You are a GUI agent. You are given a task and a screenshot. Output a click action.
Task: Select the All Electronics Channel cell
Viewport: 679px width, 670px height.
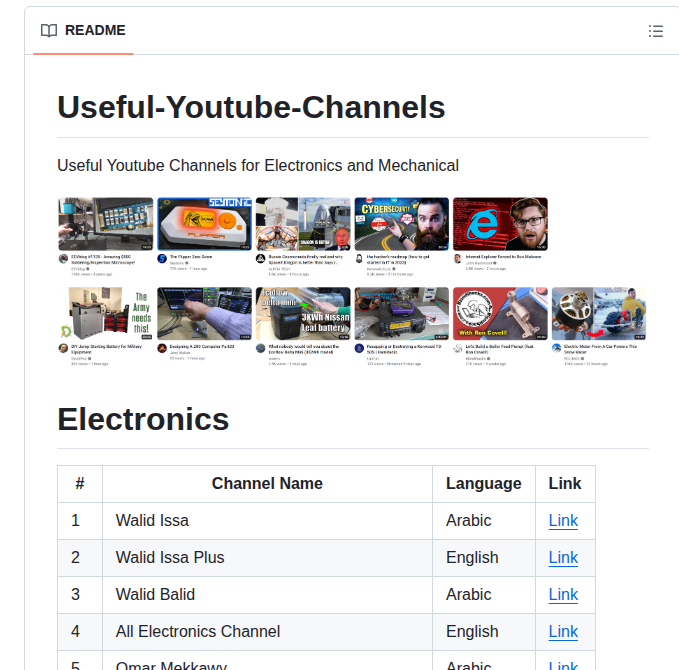[267, 631]
